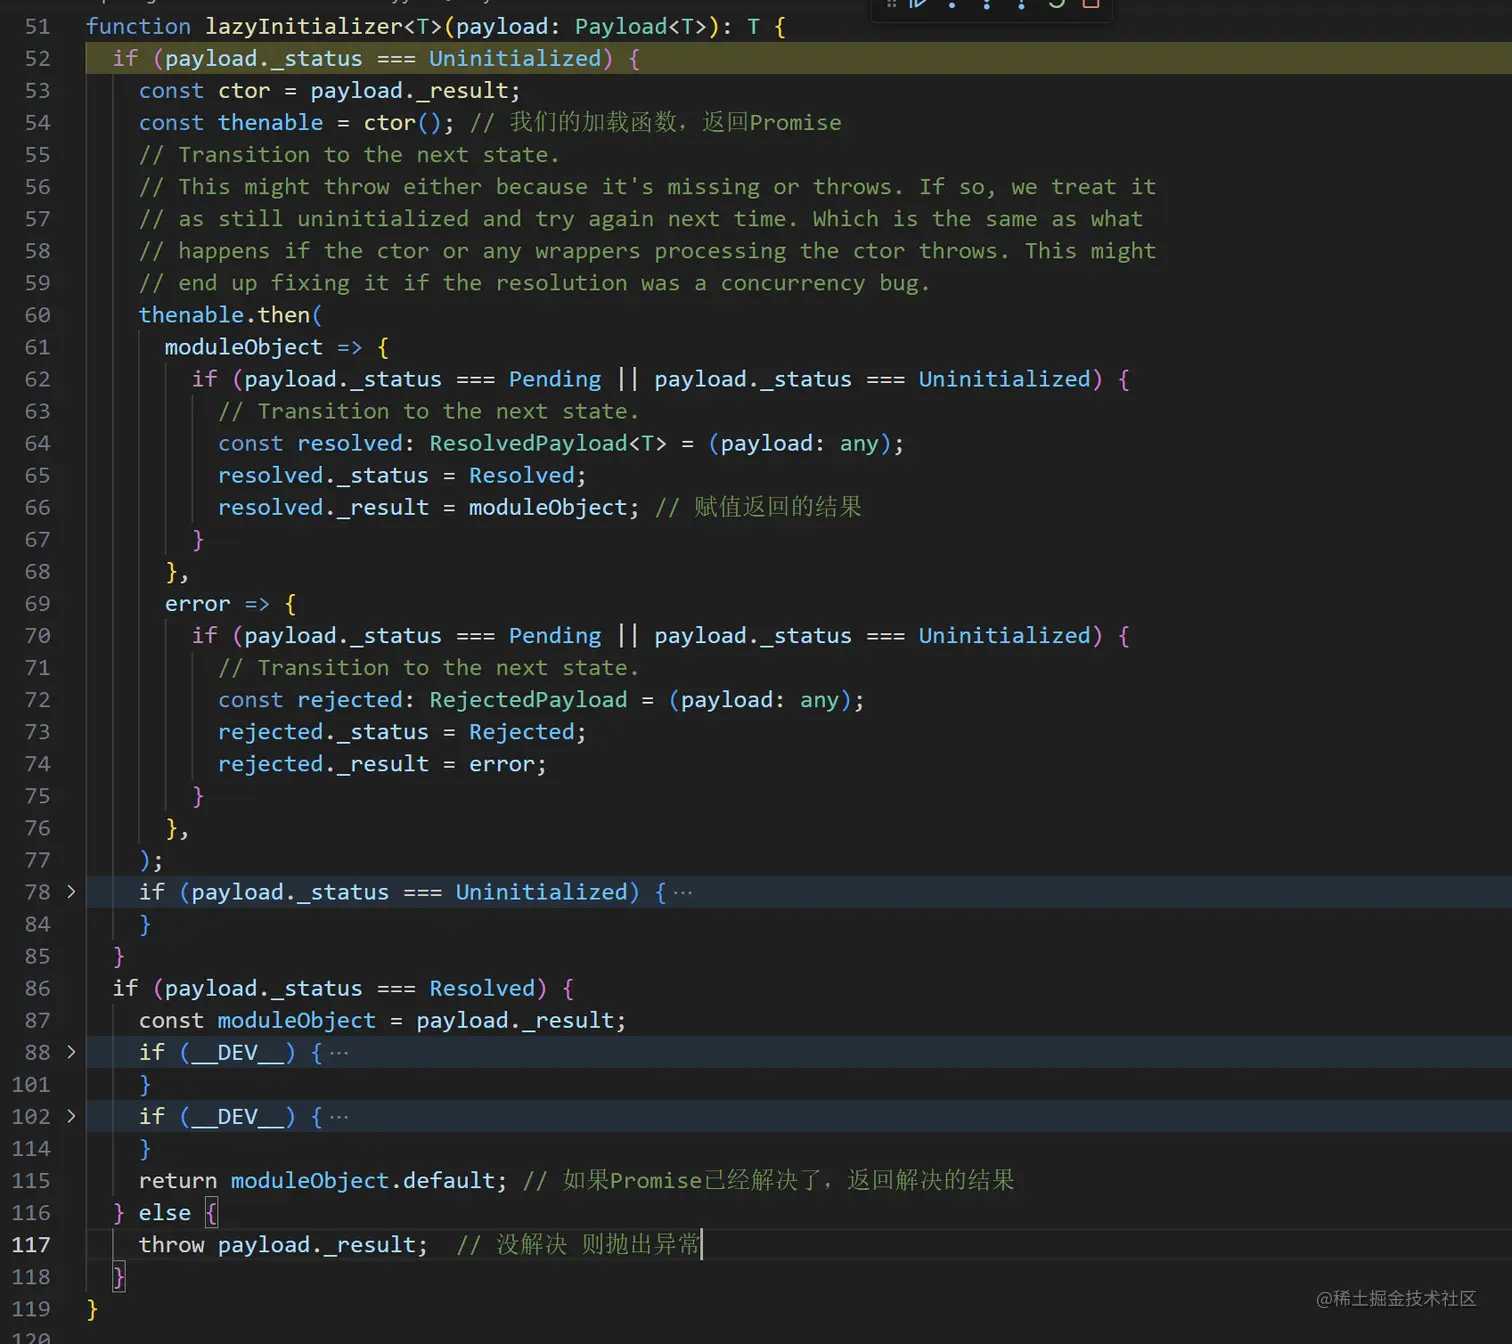
Task: Click Continue in the debug toolbar
Action: pos(918,3)
